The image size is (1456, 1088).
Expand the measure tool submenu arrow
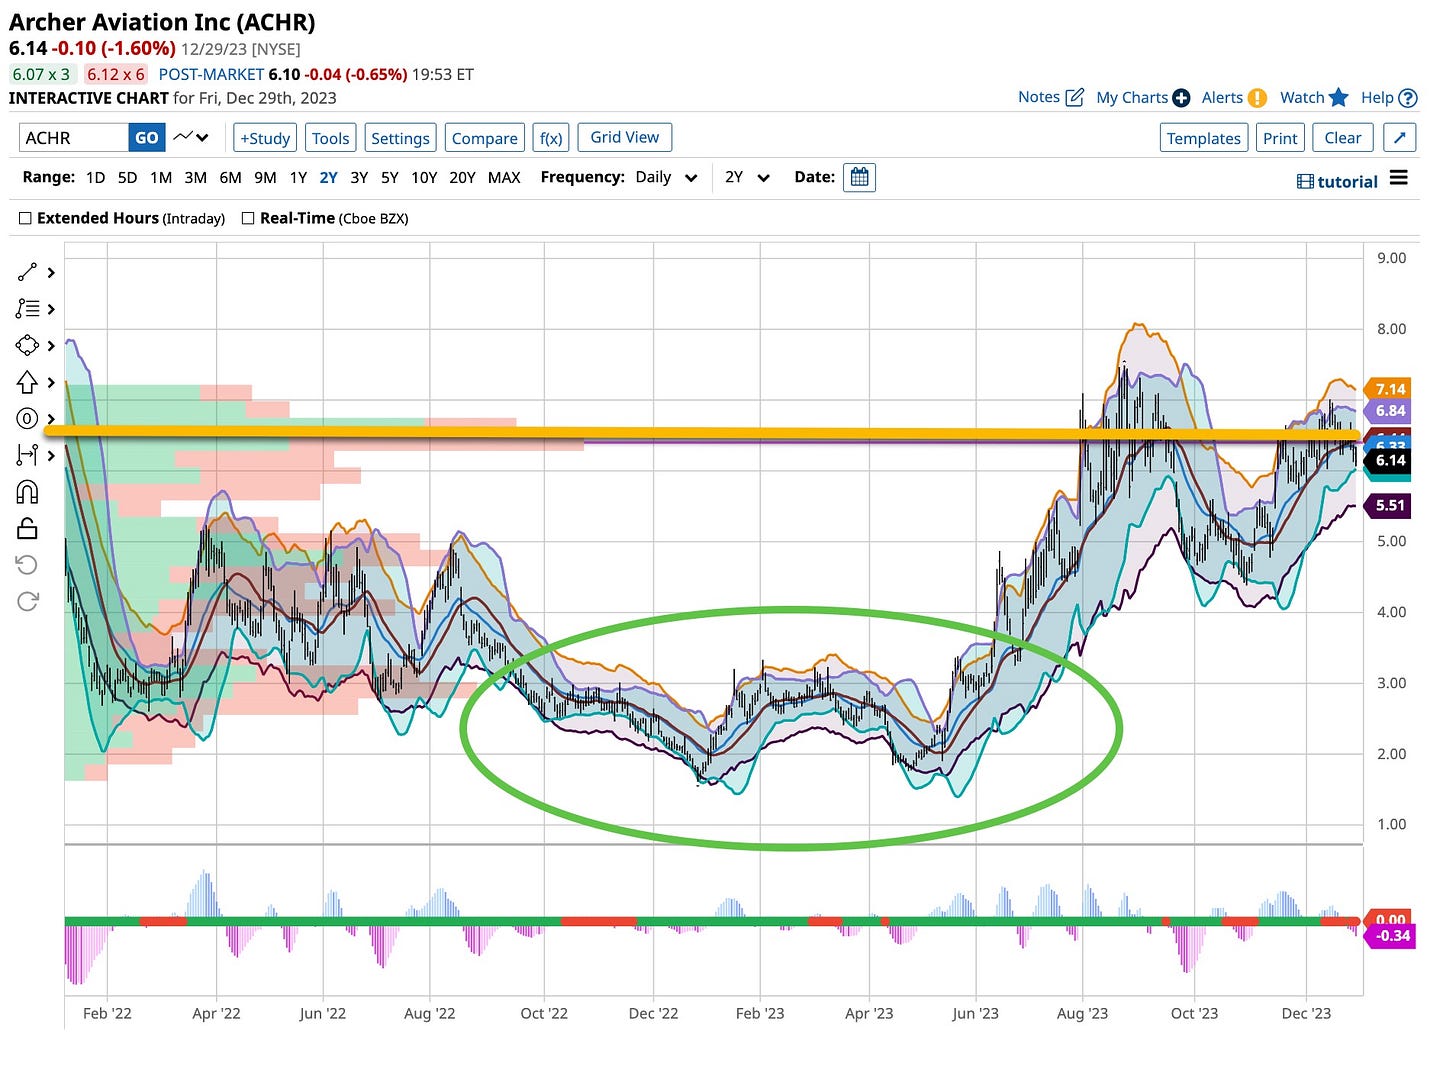[51, 456]
